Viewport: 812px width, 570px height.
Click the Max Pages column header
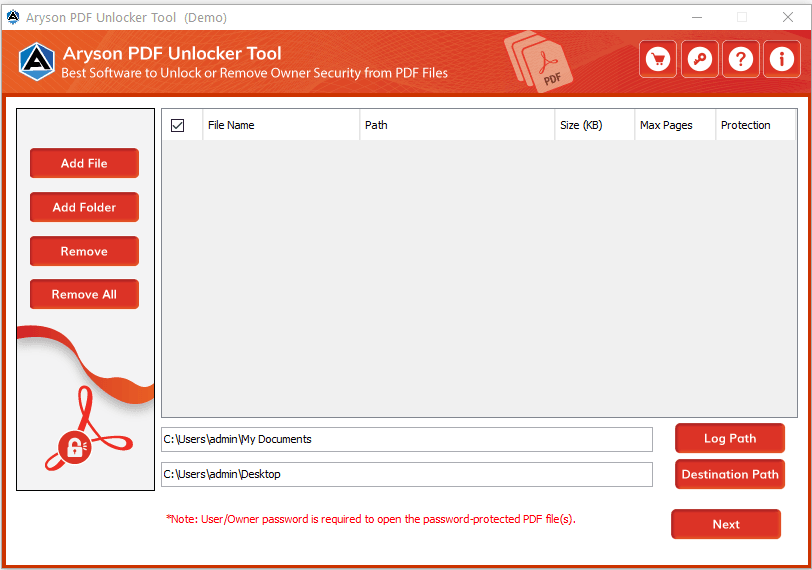point(675,125)
